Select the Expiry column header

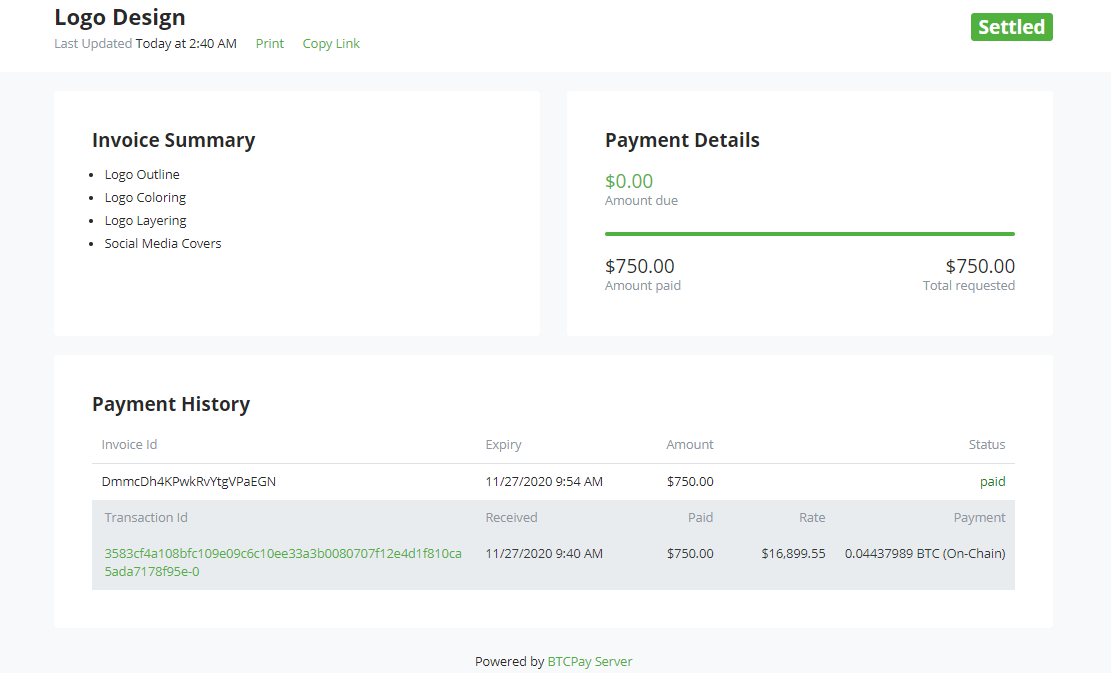click(x=503, y=444)
